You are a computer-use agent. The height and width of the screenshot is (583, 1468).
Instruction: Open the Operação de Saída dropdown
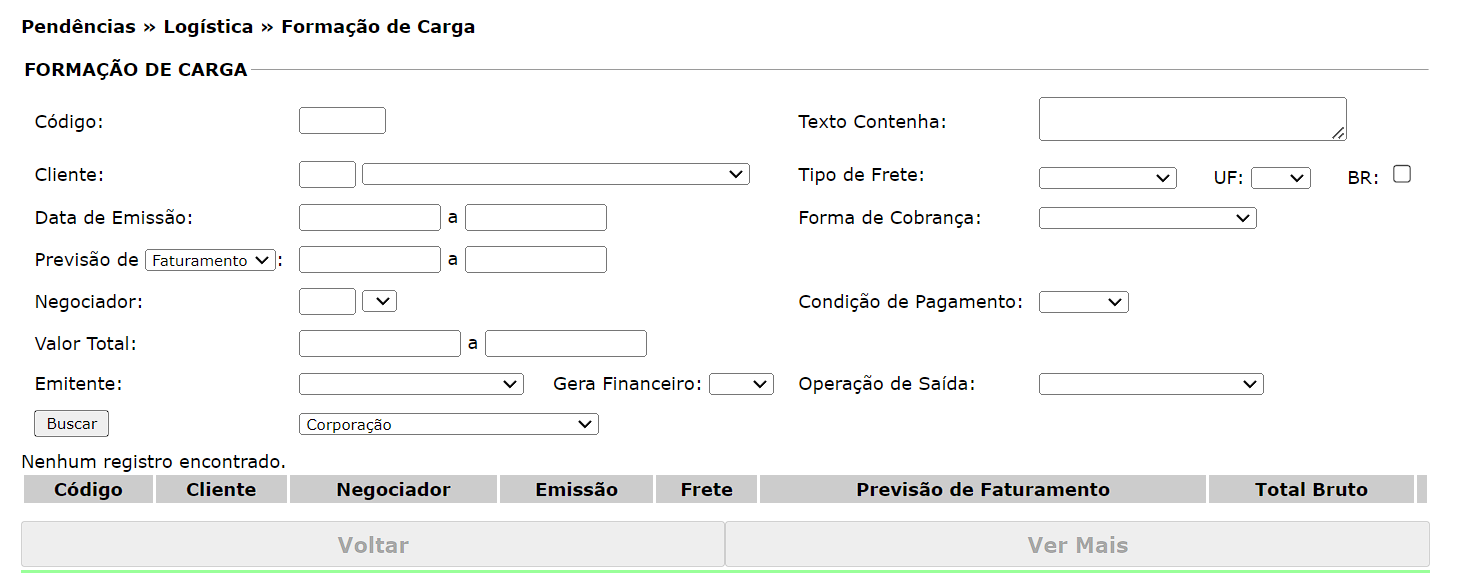1151,384
